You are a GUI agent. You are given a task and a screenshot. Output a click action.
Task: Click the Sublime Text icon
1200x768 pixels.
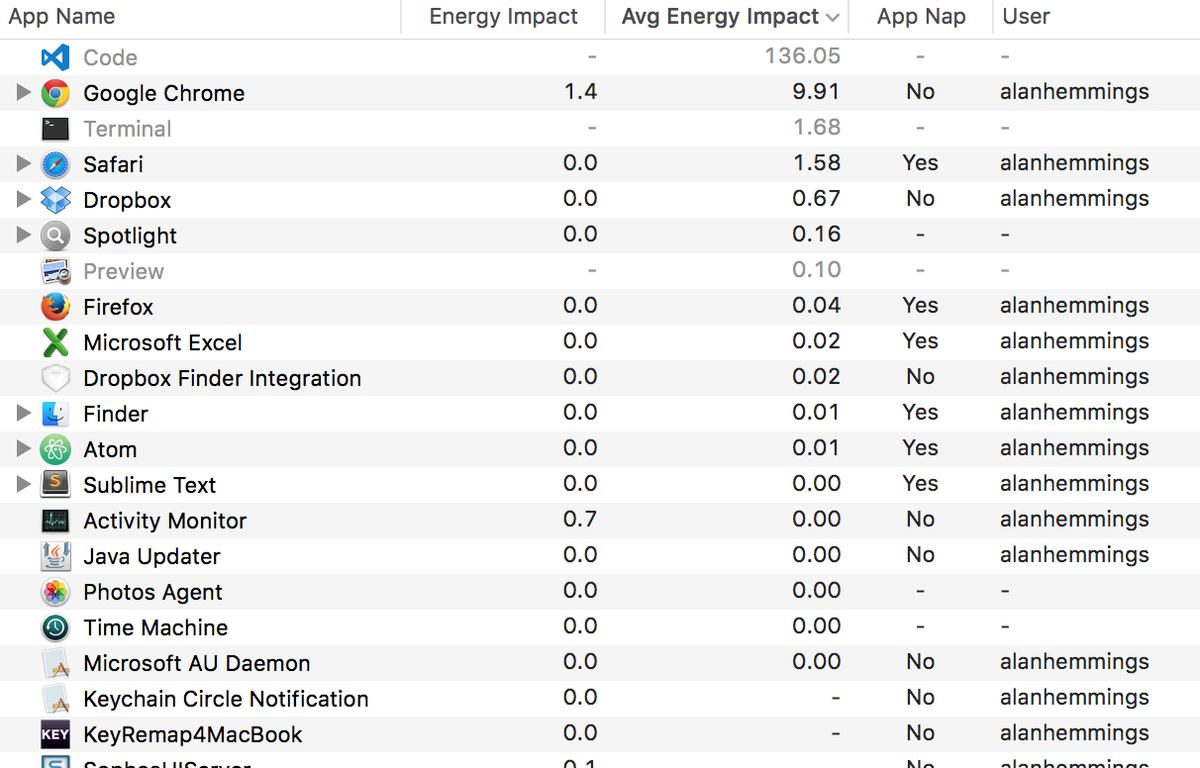pyautogui.click(x=55, y=485)
